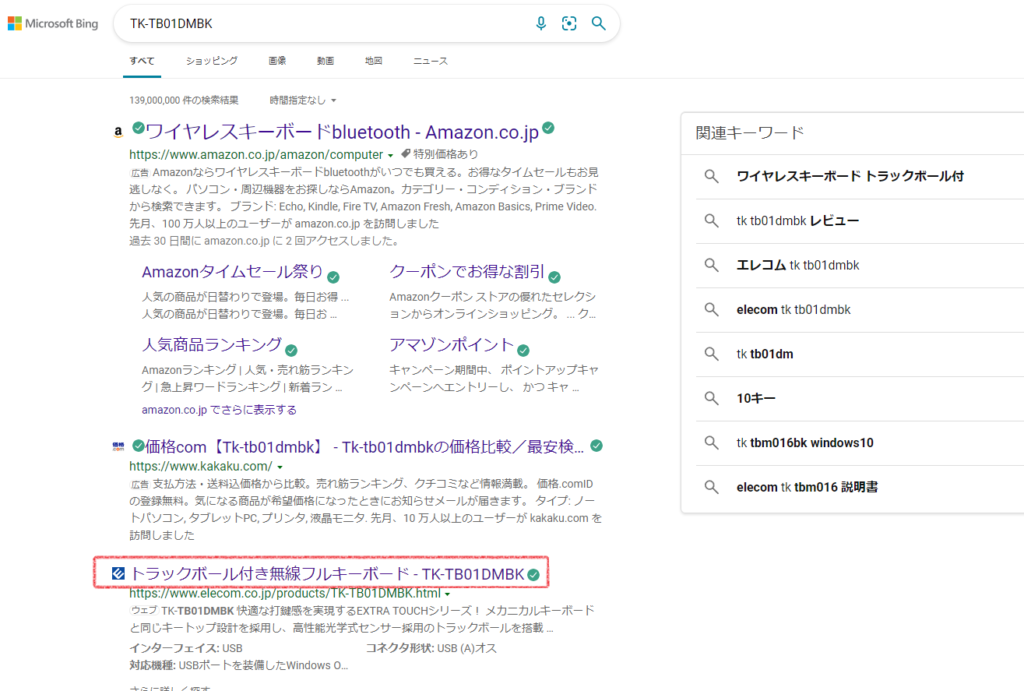
Task: Click the Amazon favicon beside the first ad
Action: (118, 131)
